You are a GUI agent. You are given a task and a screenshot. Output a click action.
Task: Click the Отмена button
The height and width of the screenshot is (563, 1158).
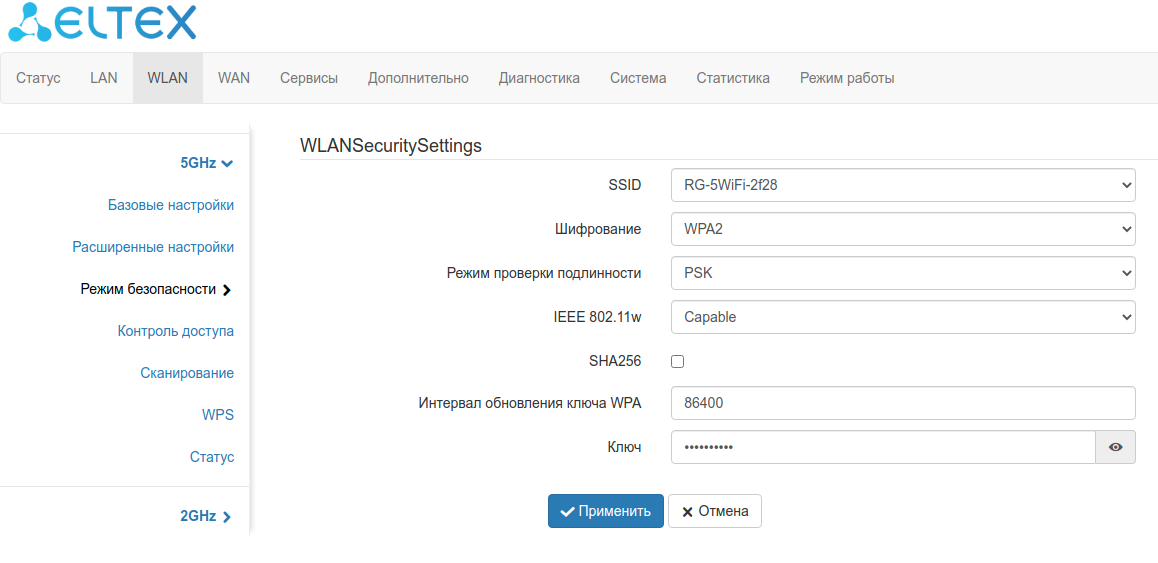tap(715, 511)
